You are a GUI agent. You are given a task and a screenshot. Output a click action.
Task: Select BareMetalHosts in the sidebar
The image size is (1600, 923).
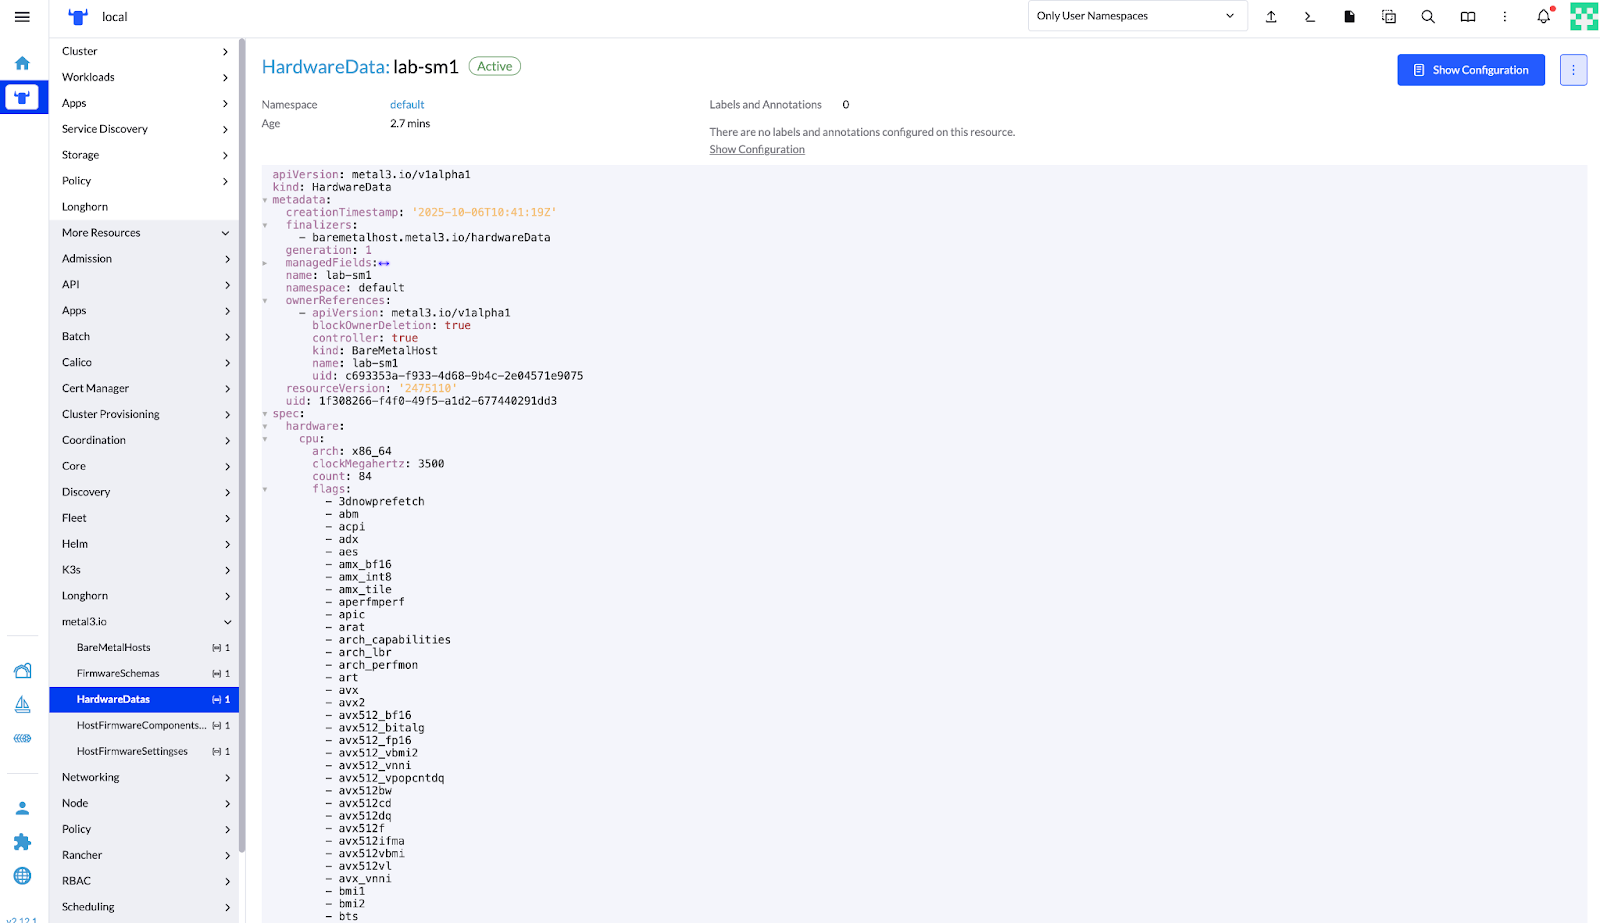[114, 648]
